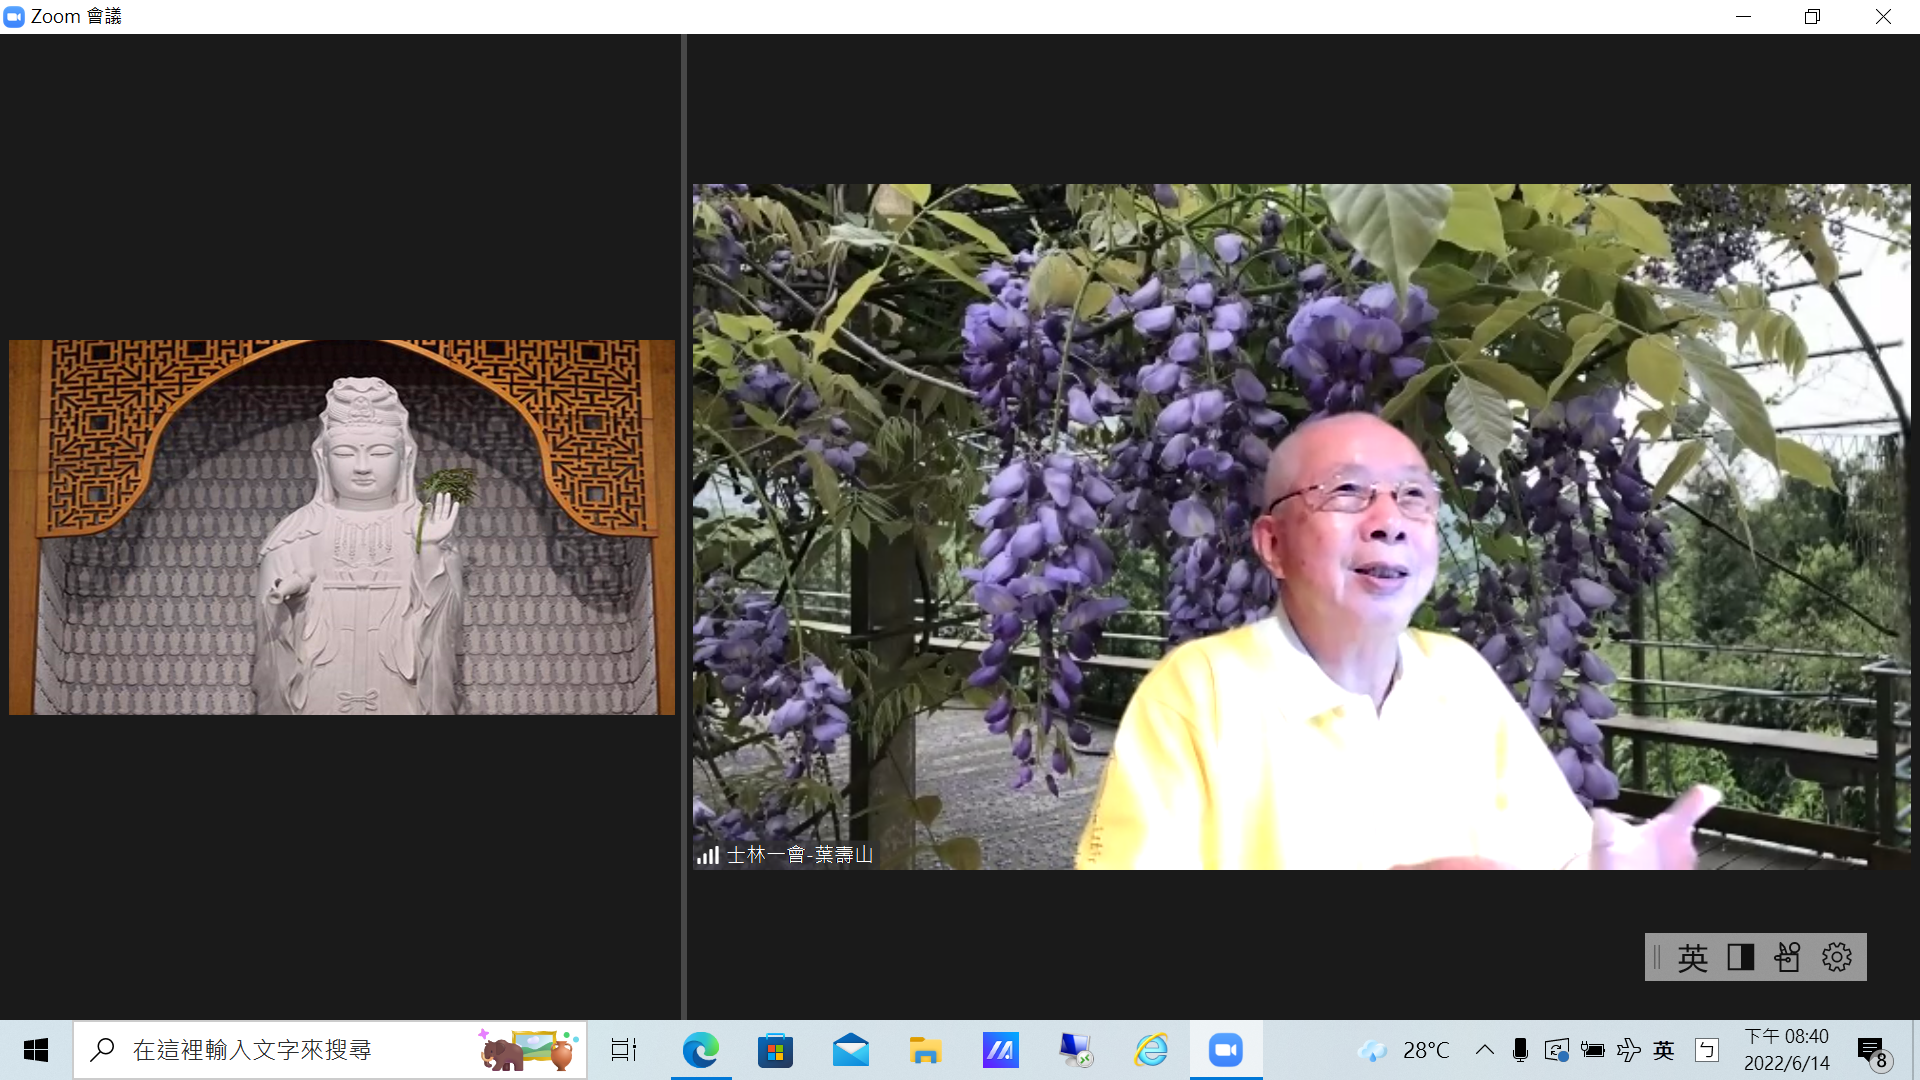The height and width of the screenshot is (1080, 1920).
Task: Open Task View from the taskbar
Action: coord(624,1050)
